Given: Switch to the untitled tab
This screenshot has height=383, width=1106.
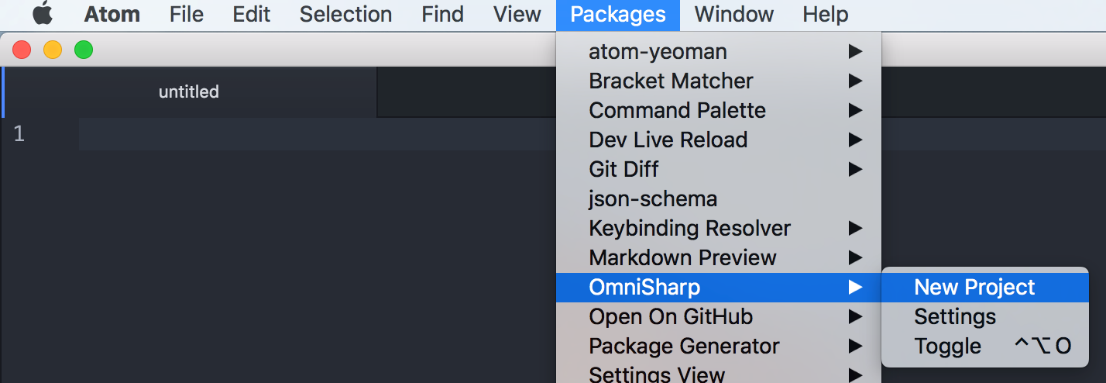Looking at the screenshot, I should click(x=189, y=92).
